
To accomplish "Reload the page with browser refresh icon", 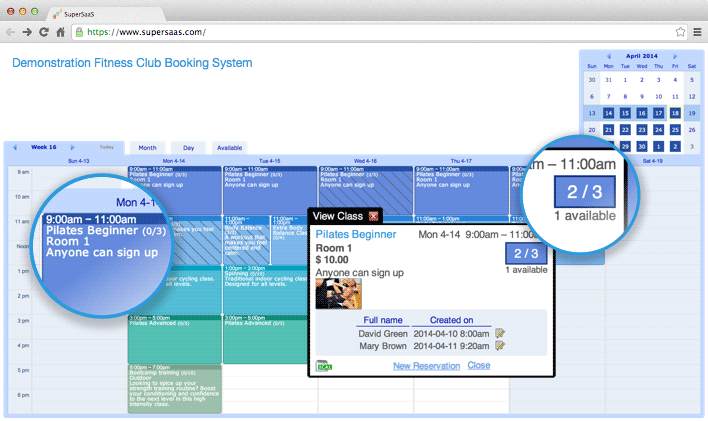I will click(x=44, y=32).
